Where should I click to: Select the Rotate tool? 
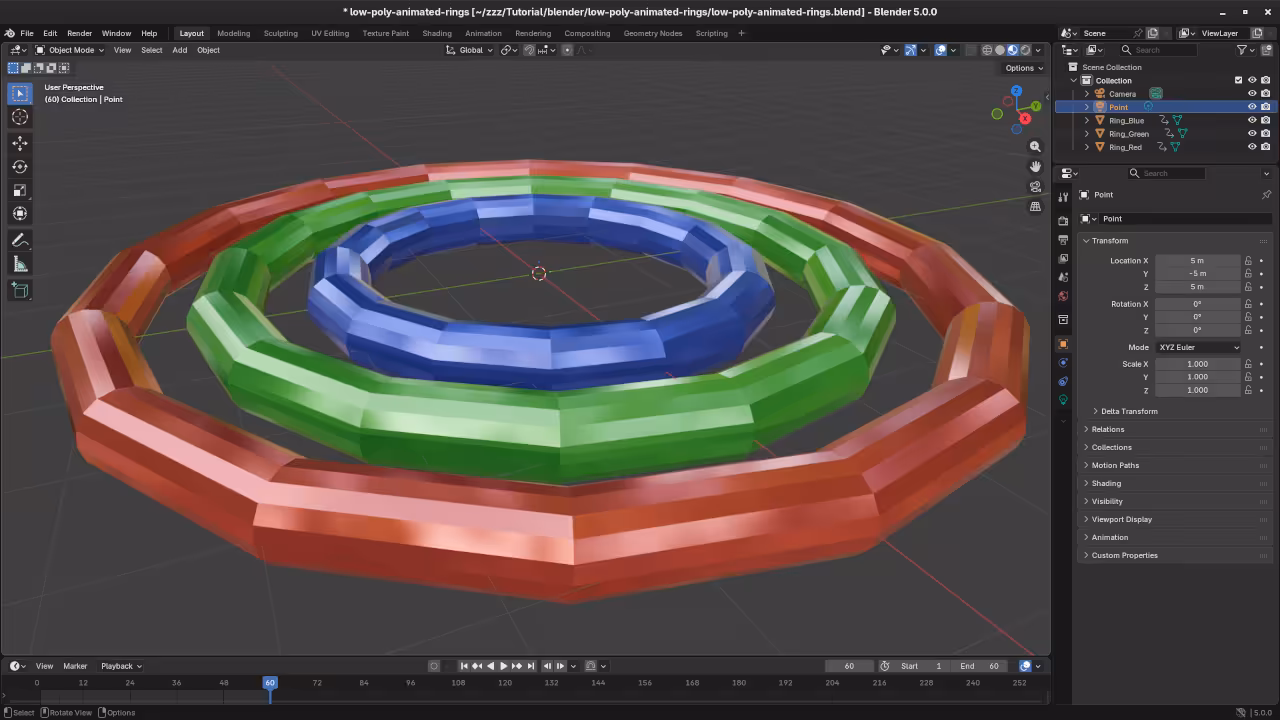20,166
